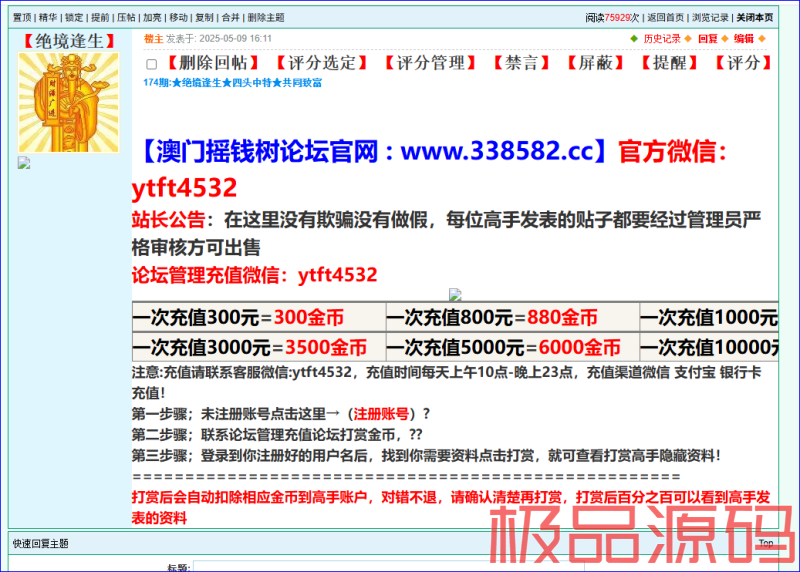Click the 移动 move thread link
This screenshot has width=800, height=572.
click(x=178, y=17)
